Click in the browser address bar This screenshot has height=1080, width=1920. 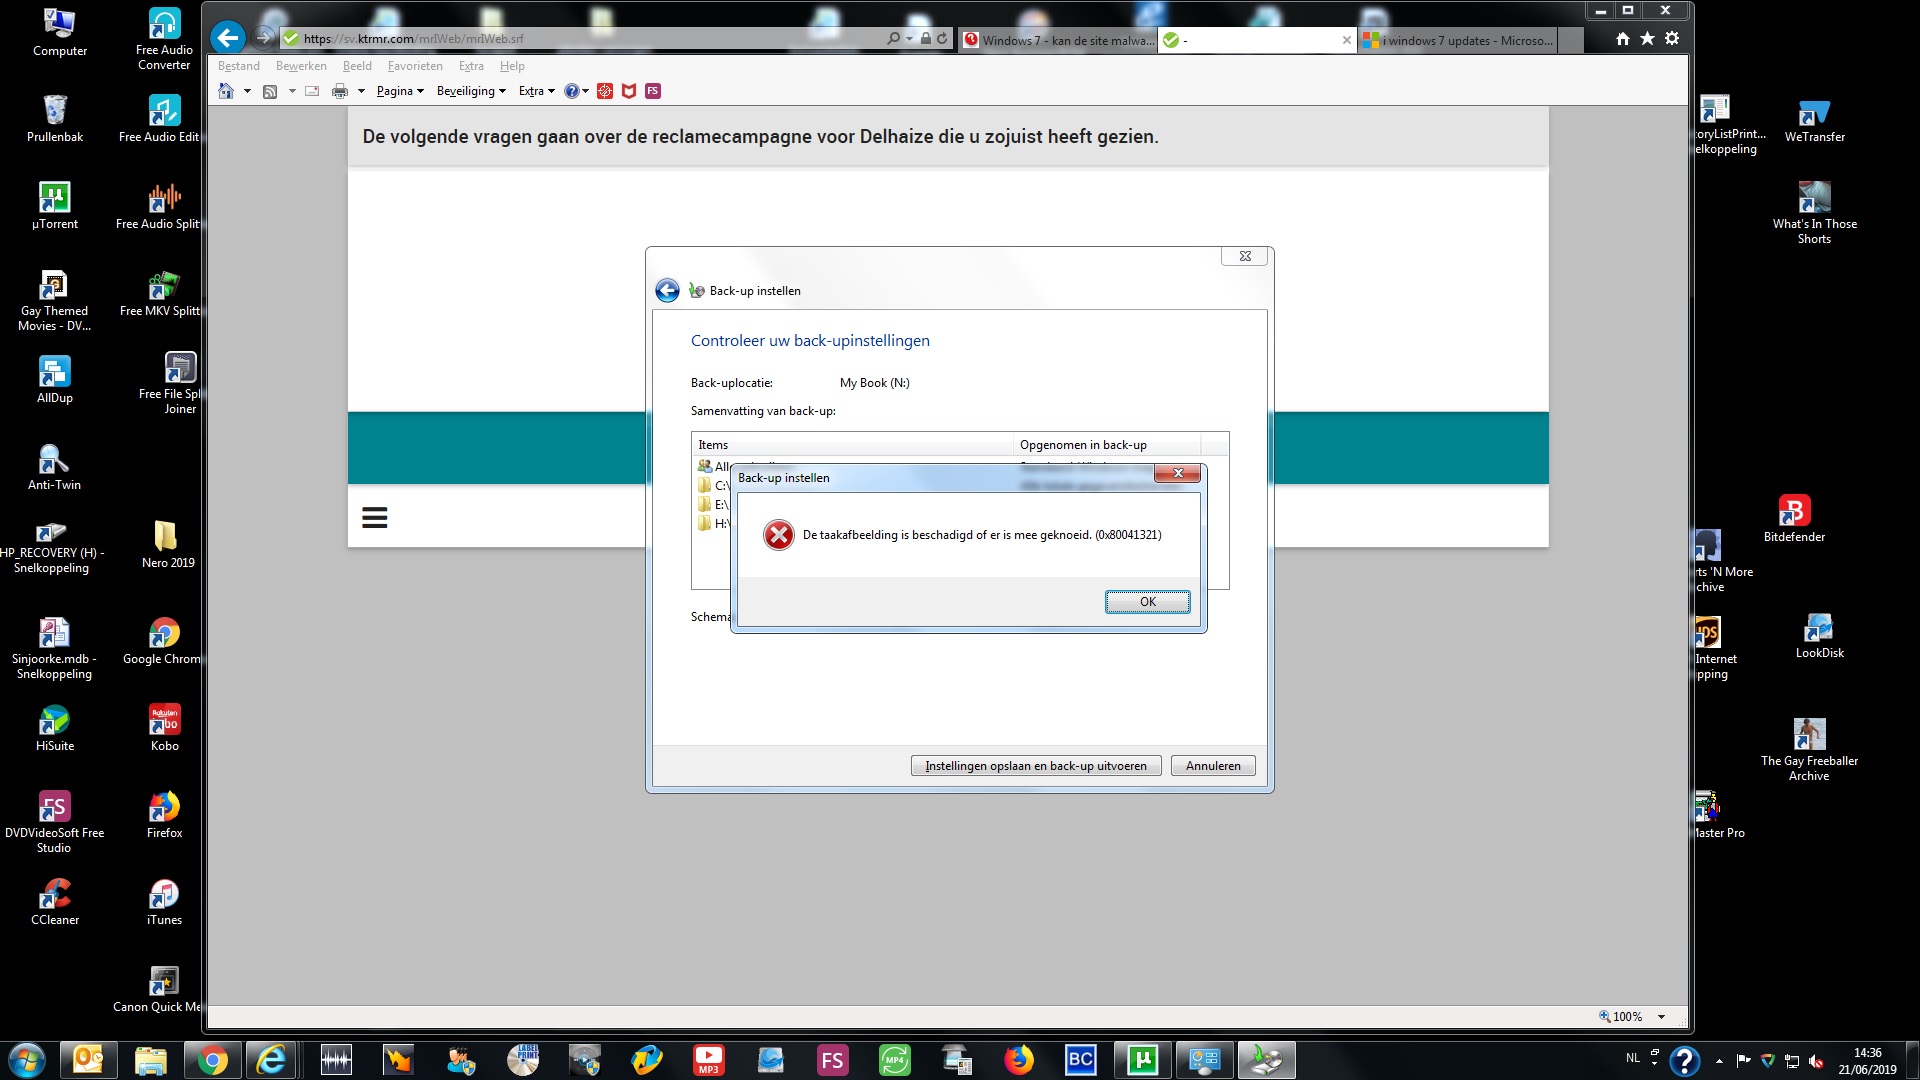tap(600, 38)
